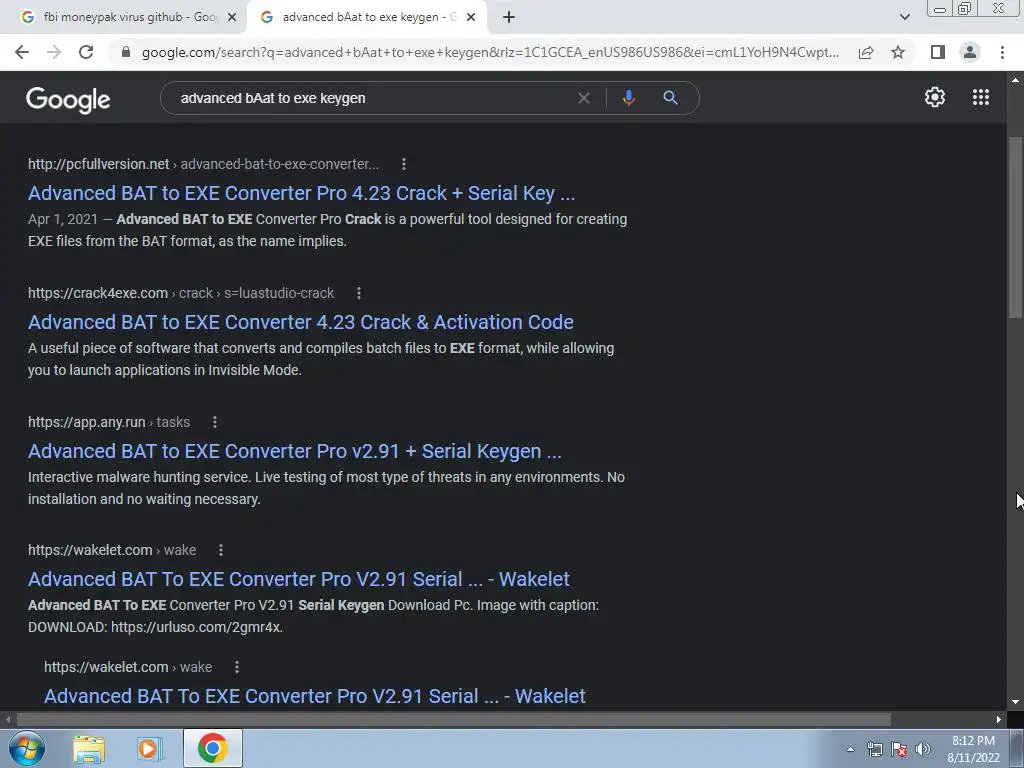Click the horizontal scroll left arrow
Image resolution: width=1024 pixels, height=768 pixels.
pos(8,720)
